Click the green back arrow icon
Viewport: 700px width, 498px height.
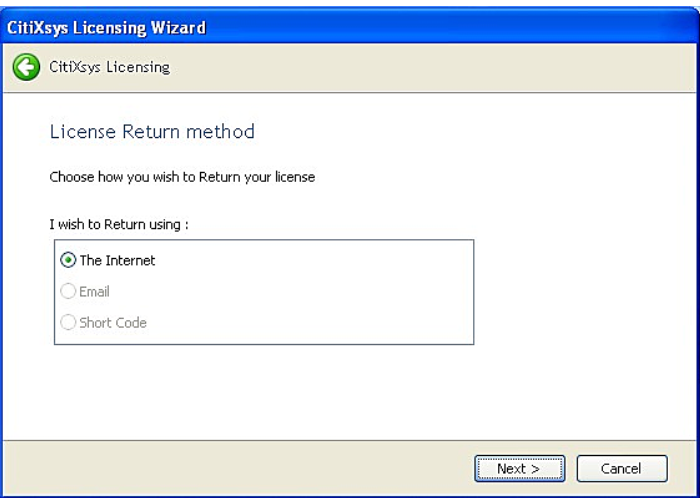[x=26, y=67]
